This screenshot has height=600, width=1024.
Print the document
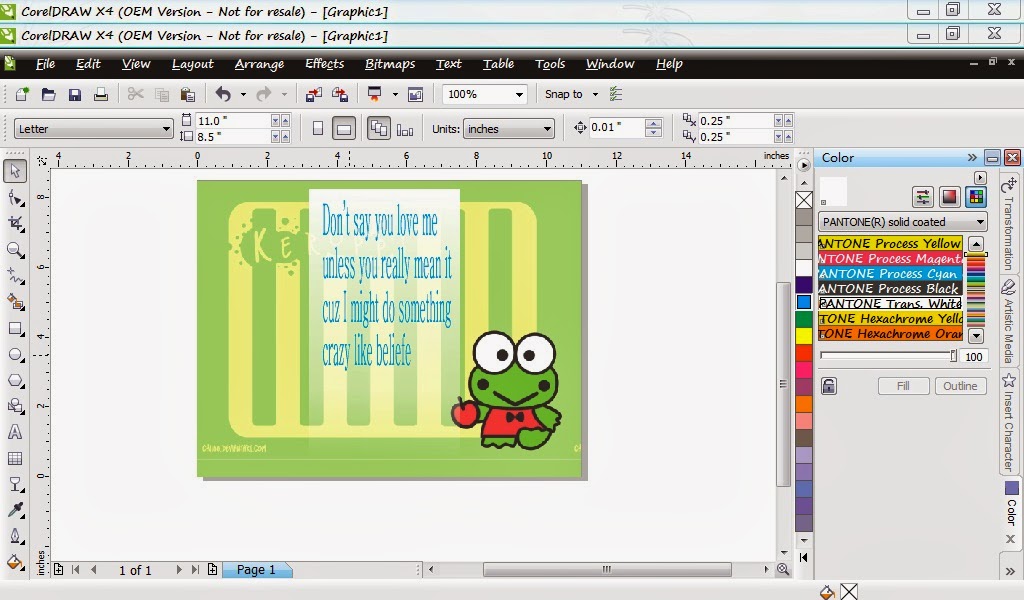pyautogui.click(x=101, y=95)
